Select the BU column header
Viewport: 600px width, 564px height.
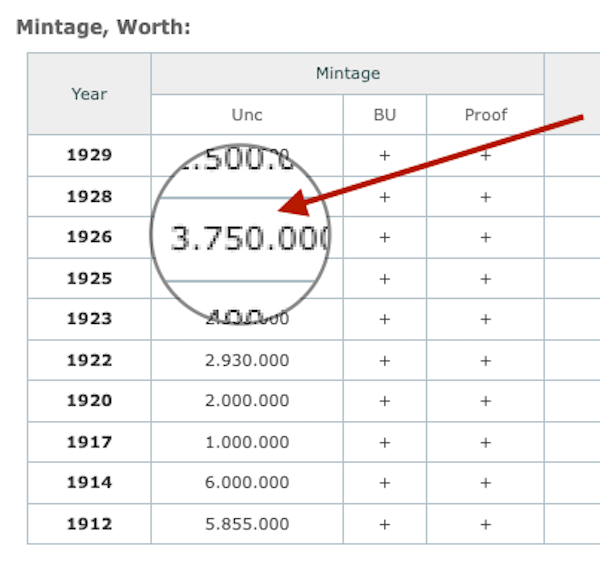click(x=384, y=115)
